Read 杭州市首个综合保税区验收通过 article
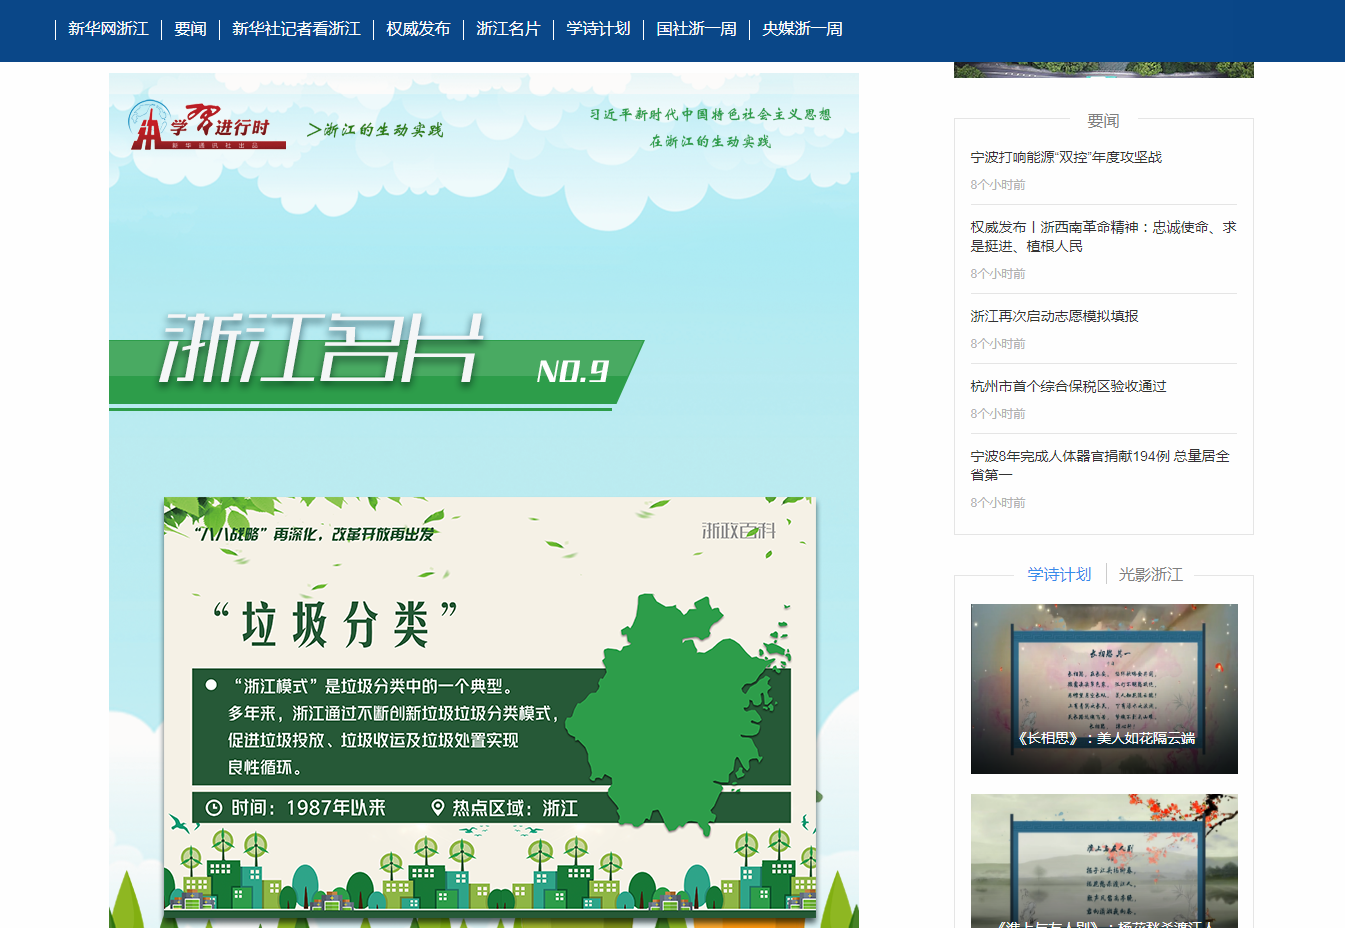Viewport: 1345px width, 928px height. (x=1068, y=386)
